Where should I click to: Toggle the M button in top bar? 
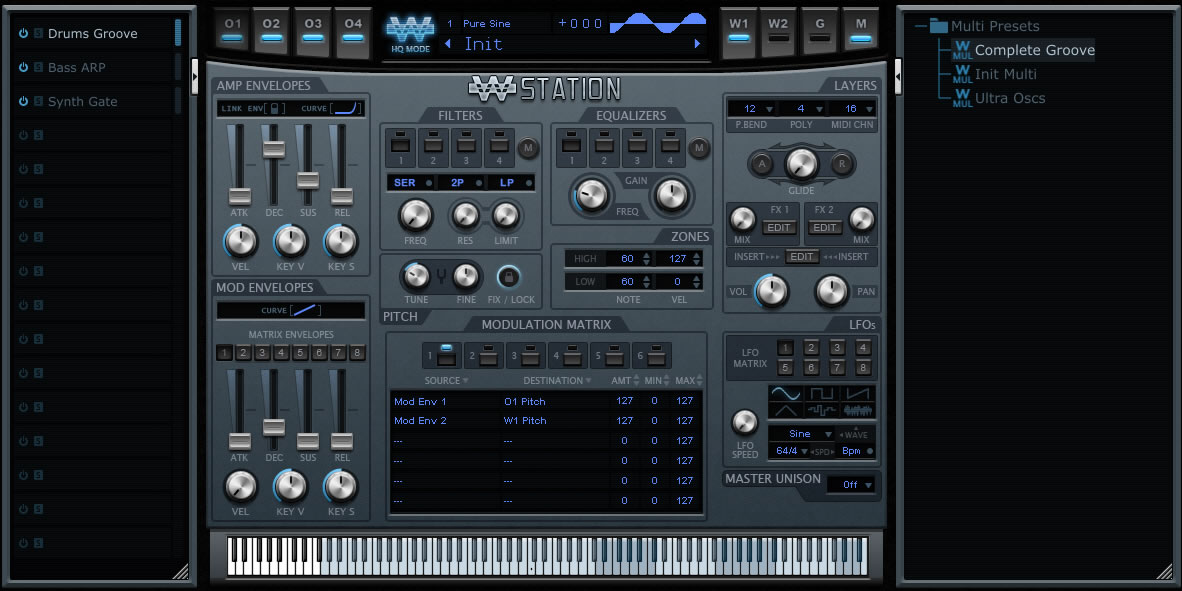(x=861, y=30)
